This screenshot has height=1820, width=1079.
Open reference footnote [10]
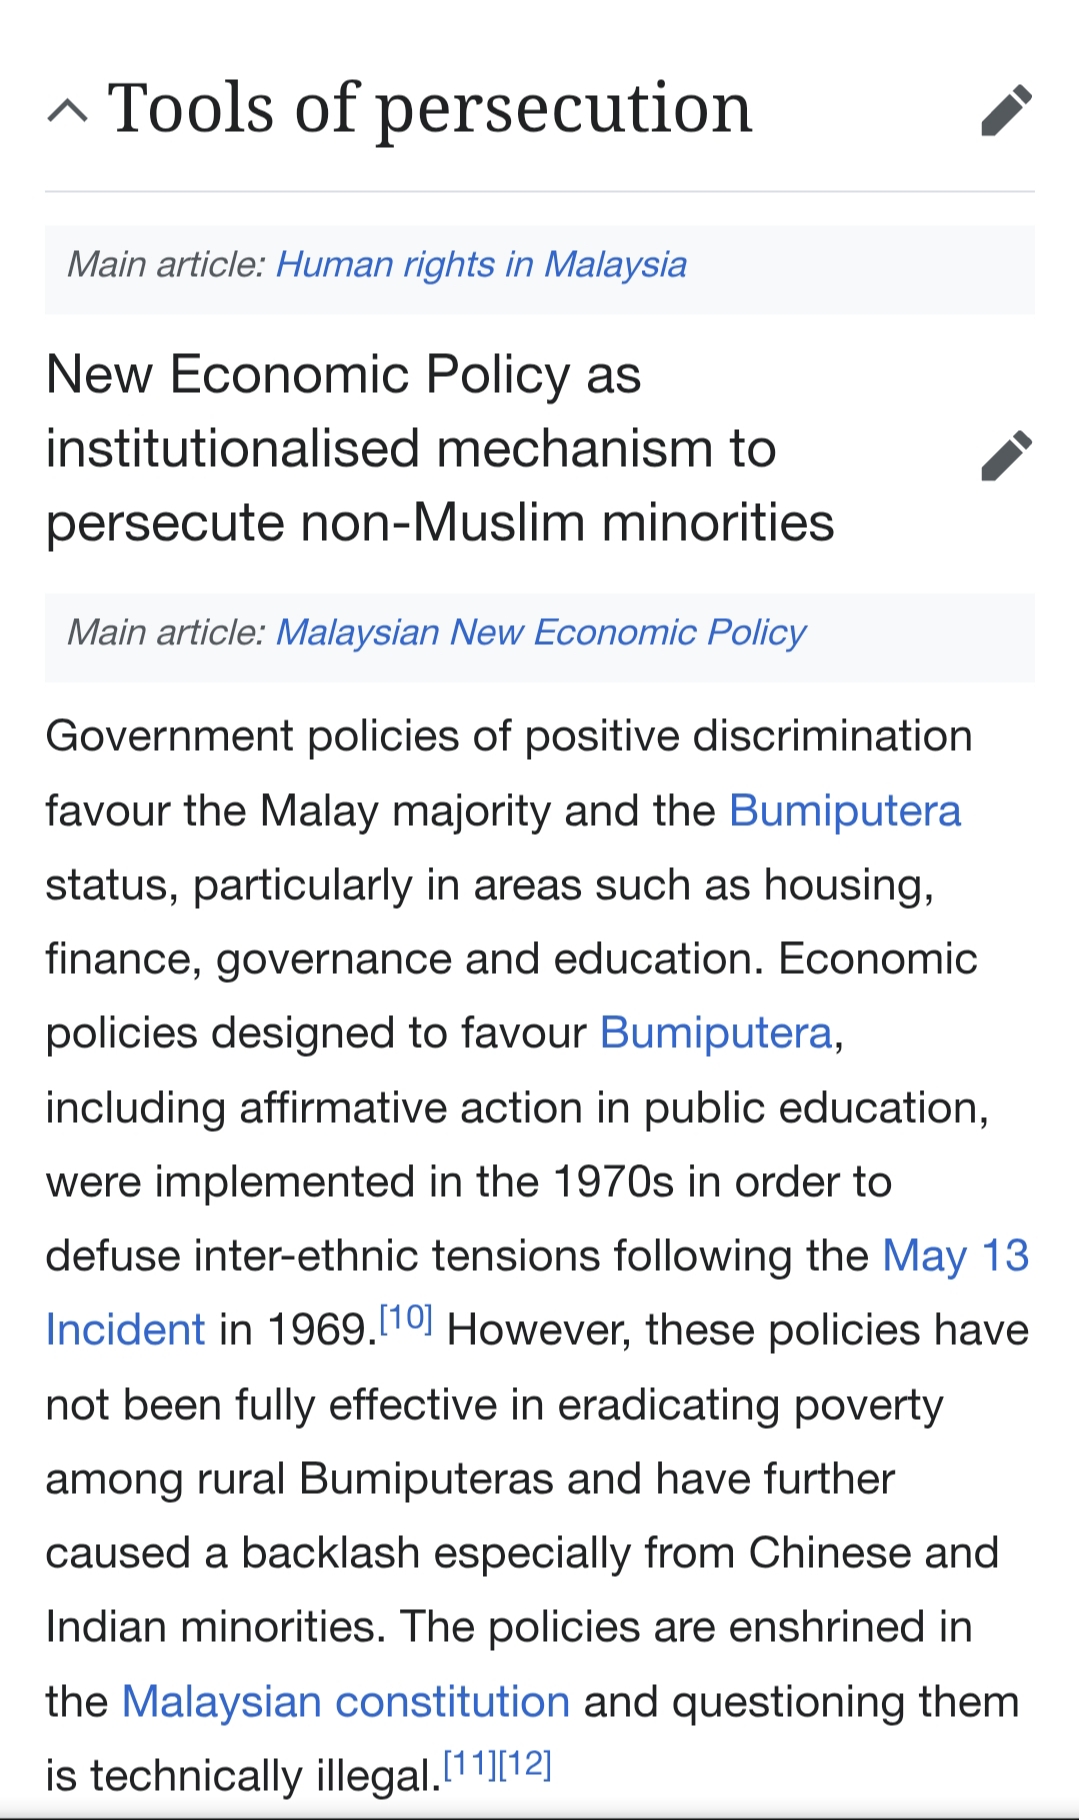(406, 1319)
